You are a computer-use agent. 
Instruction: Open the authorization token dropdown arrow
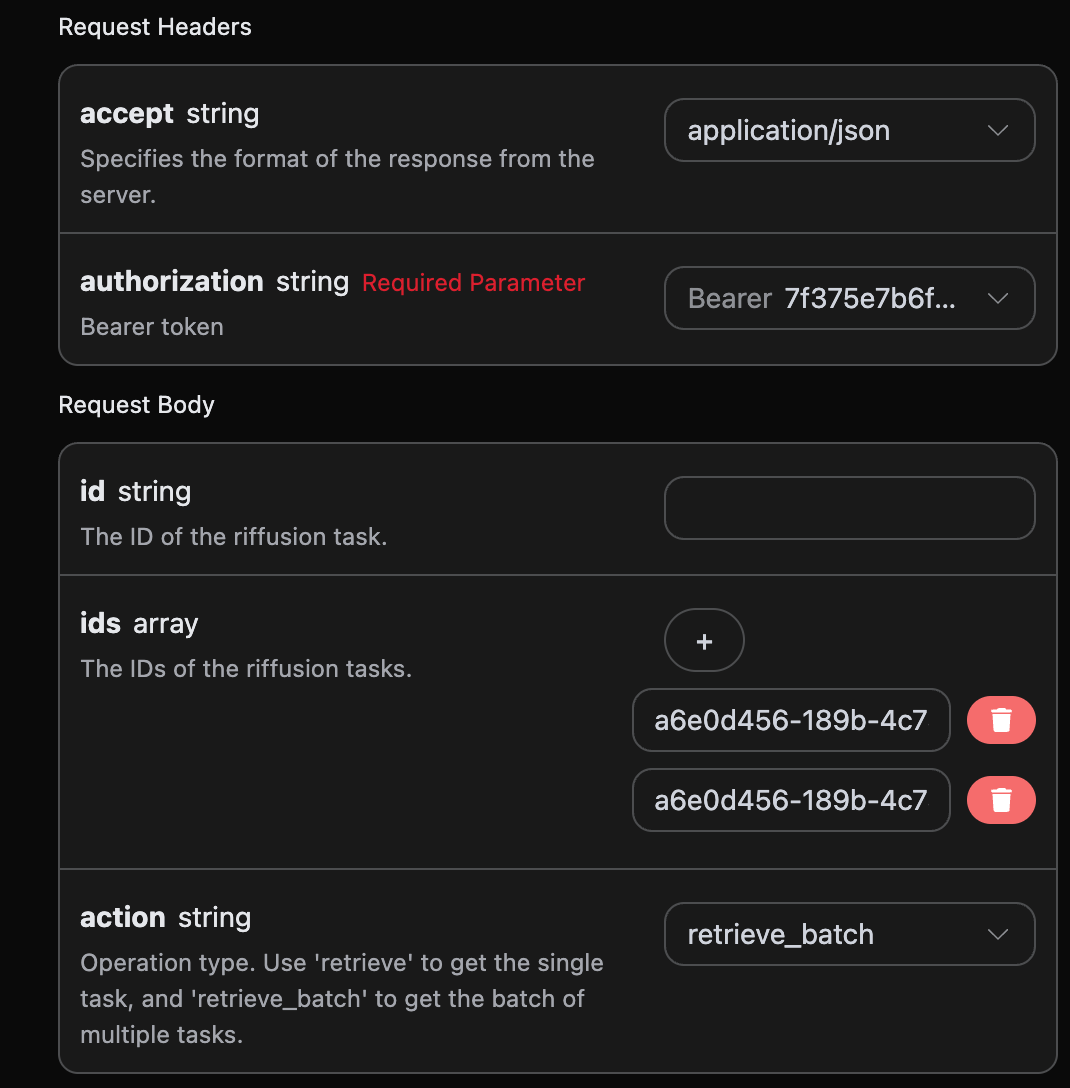[997, 298]
